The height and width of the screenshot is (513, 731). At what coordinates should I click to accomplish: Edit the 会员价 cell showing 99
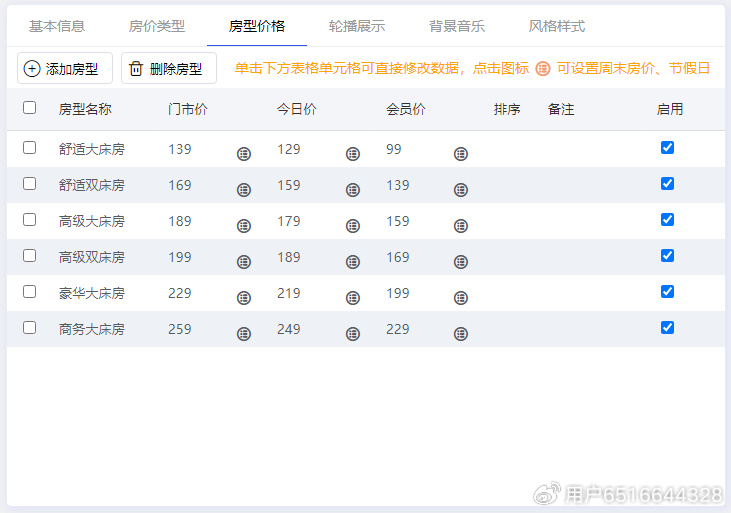[x=393, y=149]
